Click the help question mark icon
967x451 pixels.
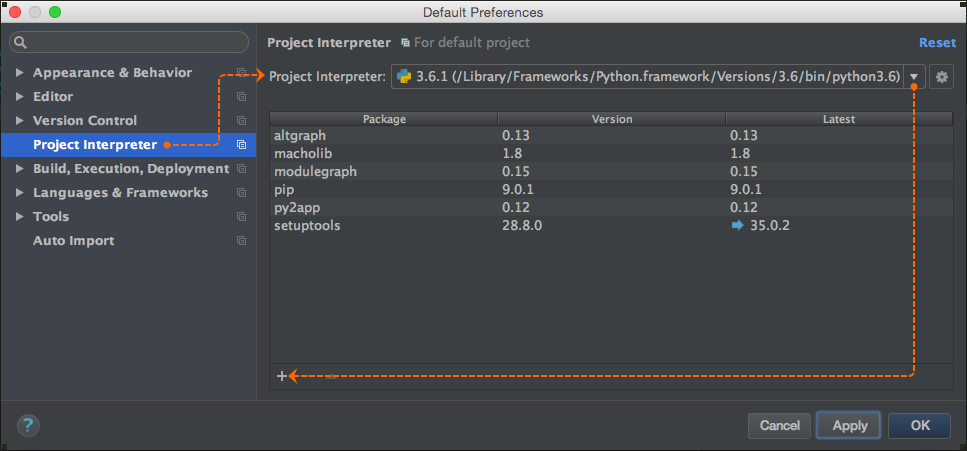tap(28, 425)
